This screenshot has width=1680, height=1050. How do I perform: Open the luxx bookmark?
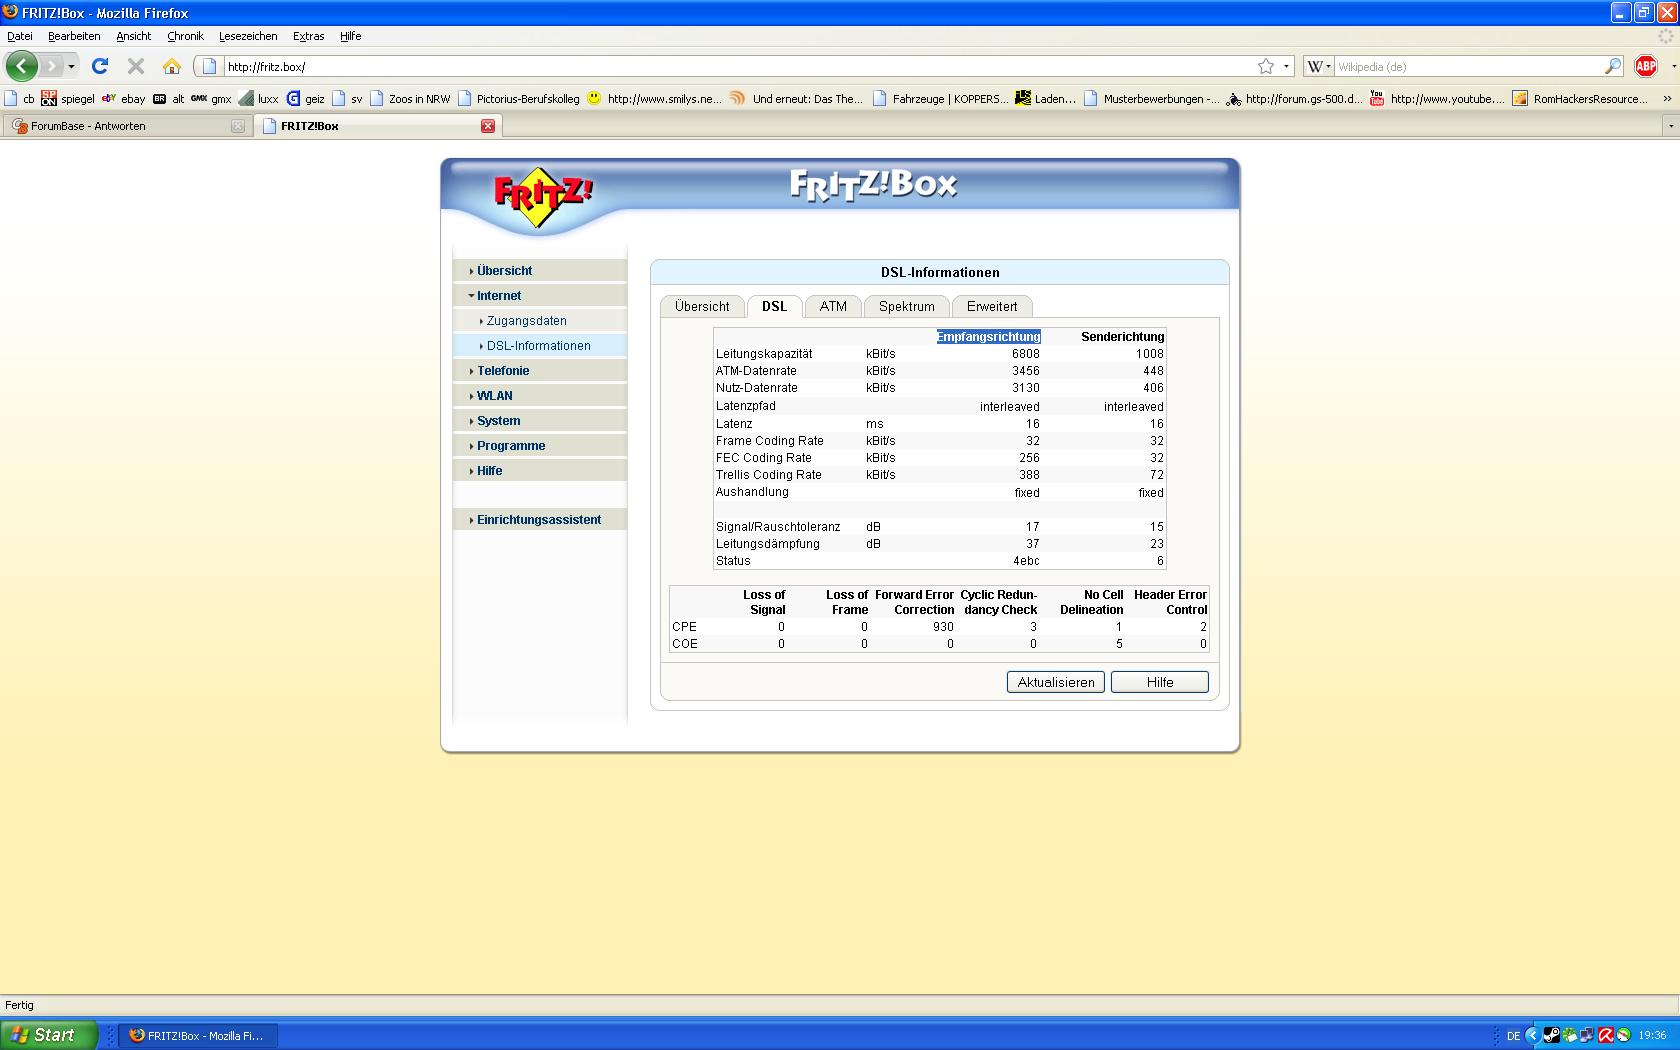click(x=258, y=99)
